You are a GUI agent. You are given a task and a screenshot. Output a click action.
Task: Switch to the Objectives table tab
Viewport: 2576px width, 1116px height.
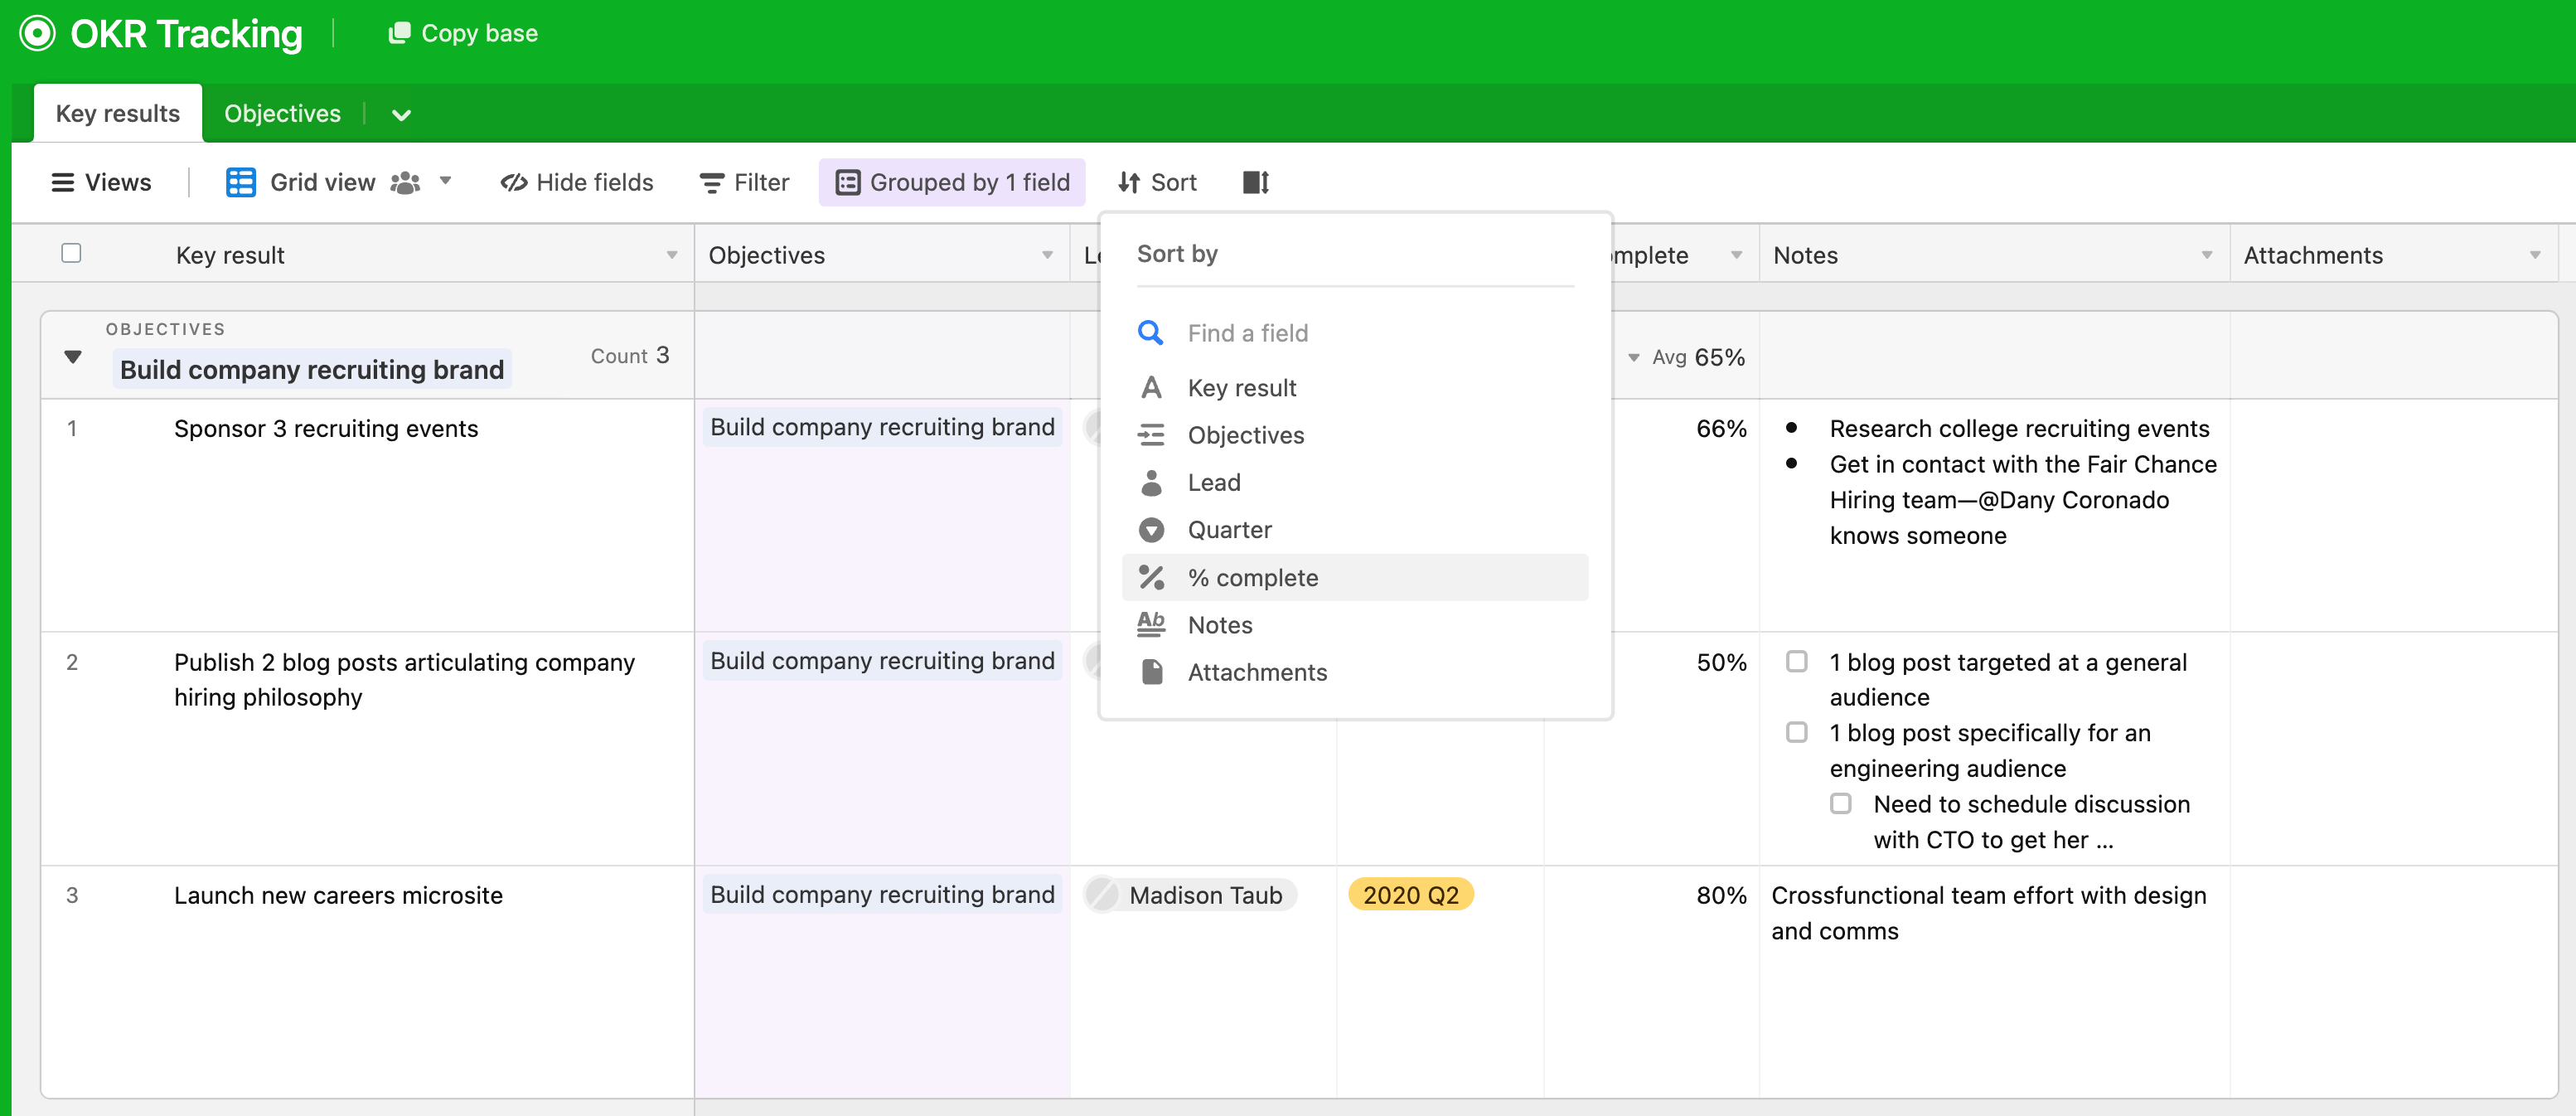click(282, 114)
